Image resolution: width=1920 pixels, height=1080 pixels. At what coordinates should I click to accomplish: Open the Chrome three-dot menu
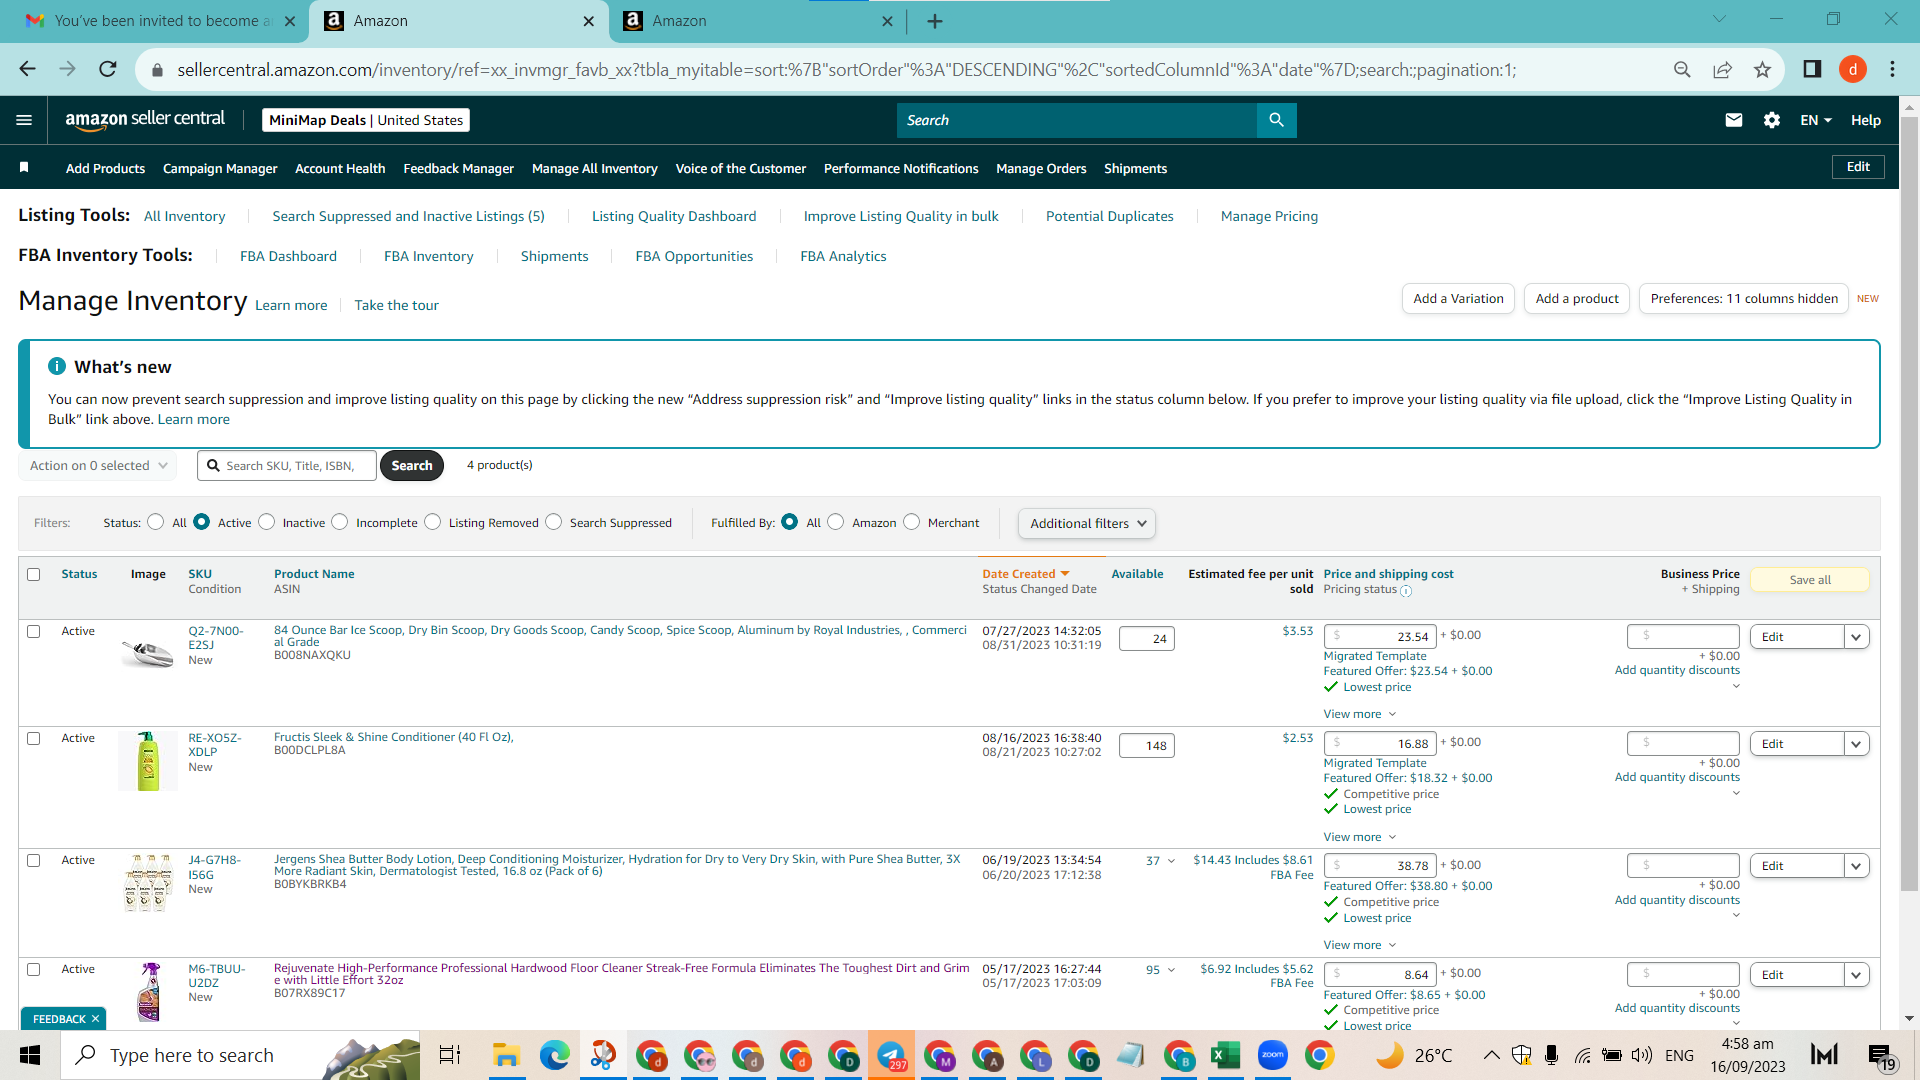click(1892, 69)
